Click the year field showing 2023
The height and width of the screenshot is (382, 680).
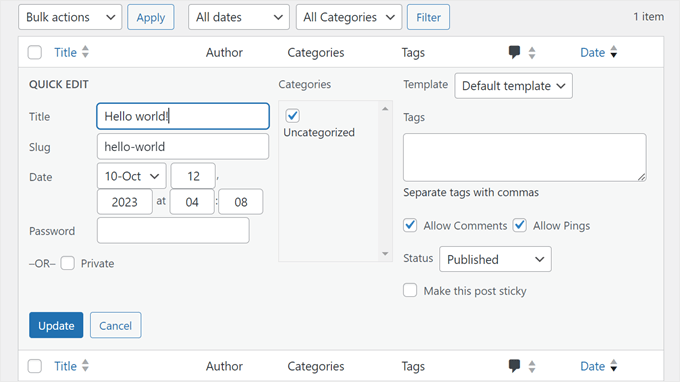(x=125, y=202)
